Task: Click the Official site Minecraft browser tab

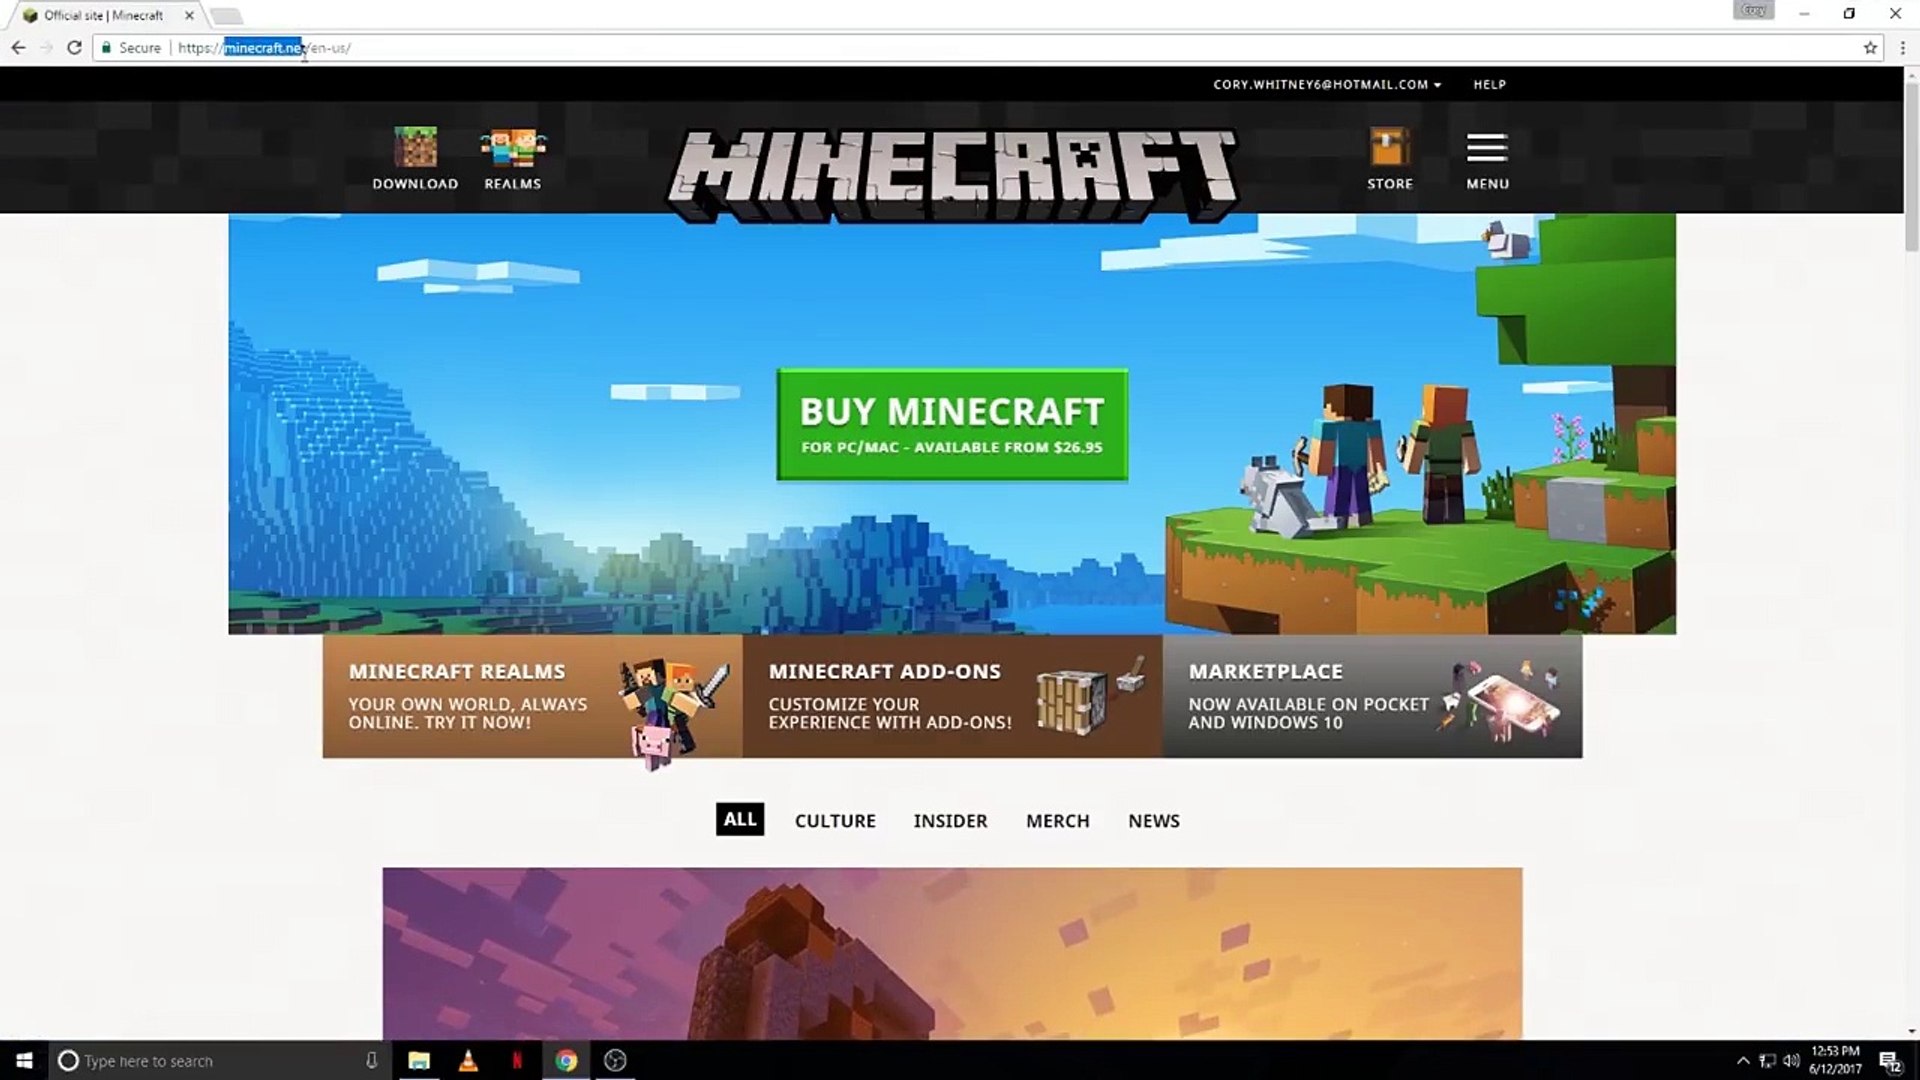Action: (x=103, y=15)
